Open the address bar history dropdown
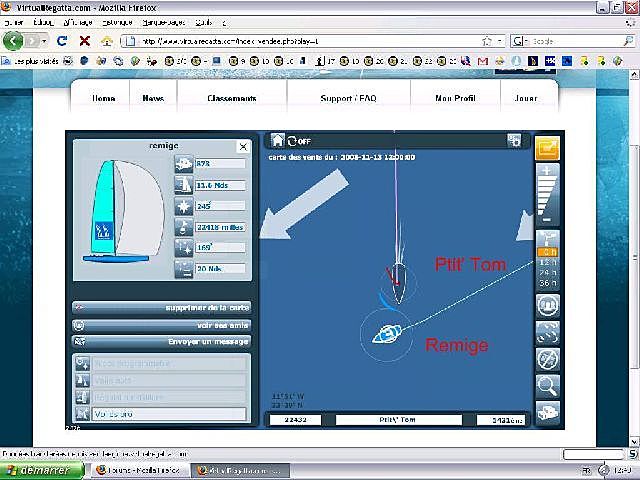The image size is (640, 480). pyautogui.click(x=499, y=41)
